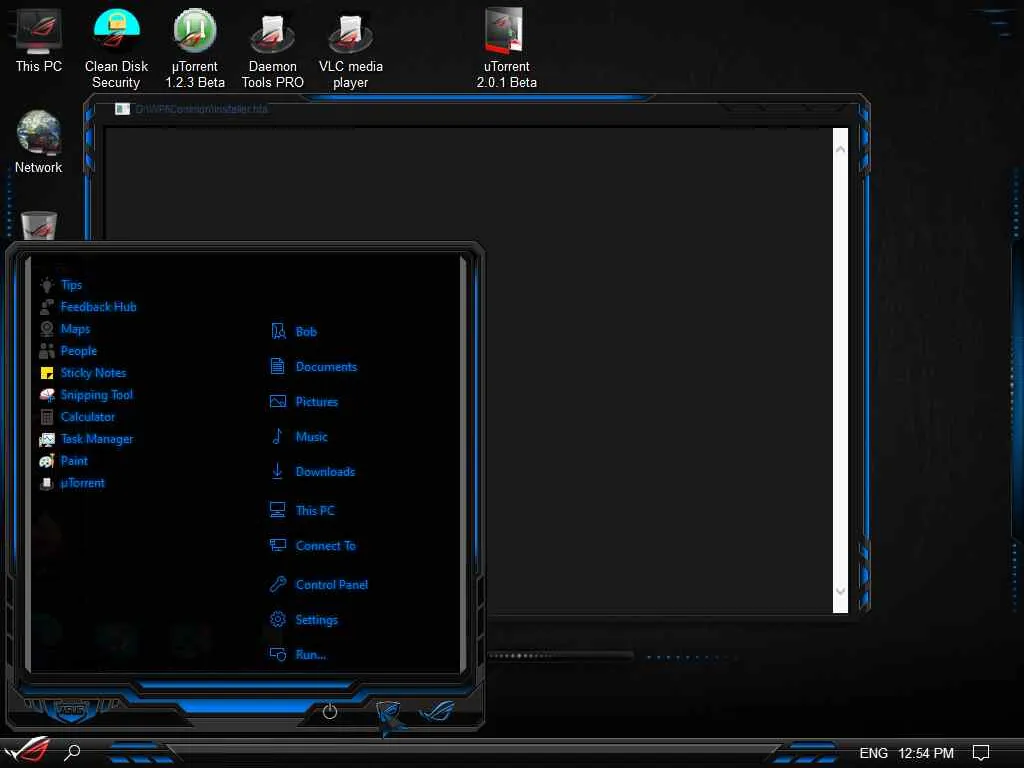Click the Run... icon in start menu

[278, 654]
